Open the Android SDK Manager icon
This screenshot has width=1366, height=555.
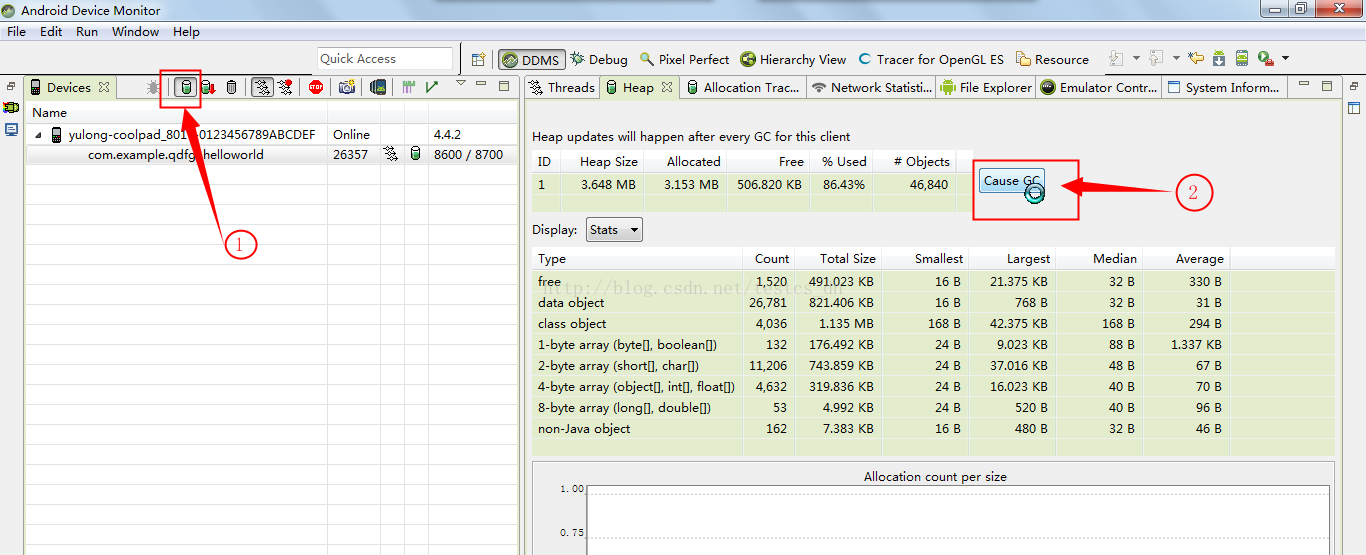(1219, 59)
